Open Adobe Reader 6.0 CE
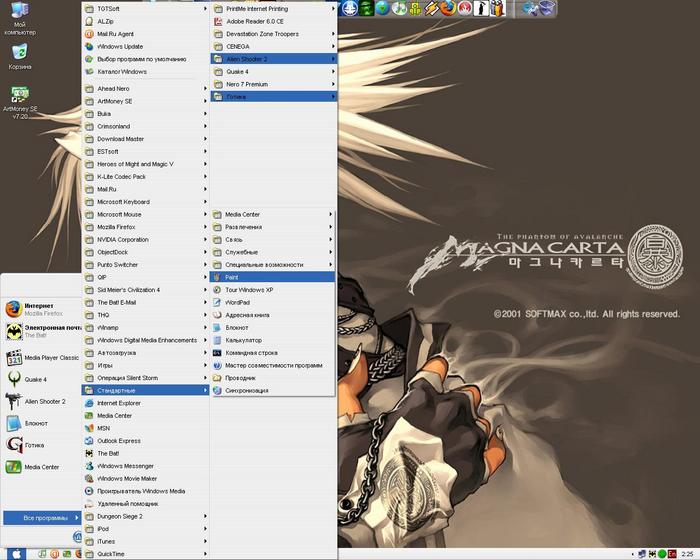700x560 pixels. (274, 21)
